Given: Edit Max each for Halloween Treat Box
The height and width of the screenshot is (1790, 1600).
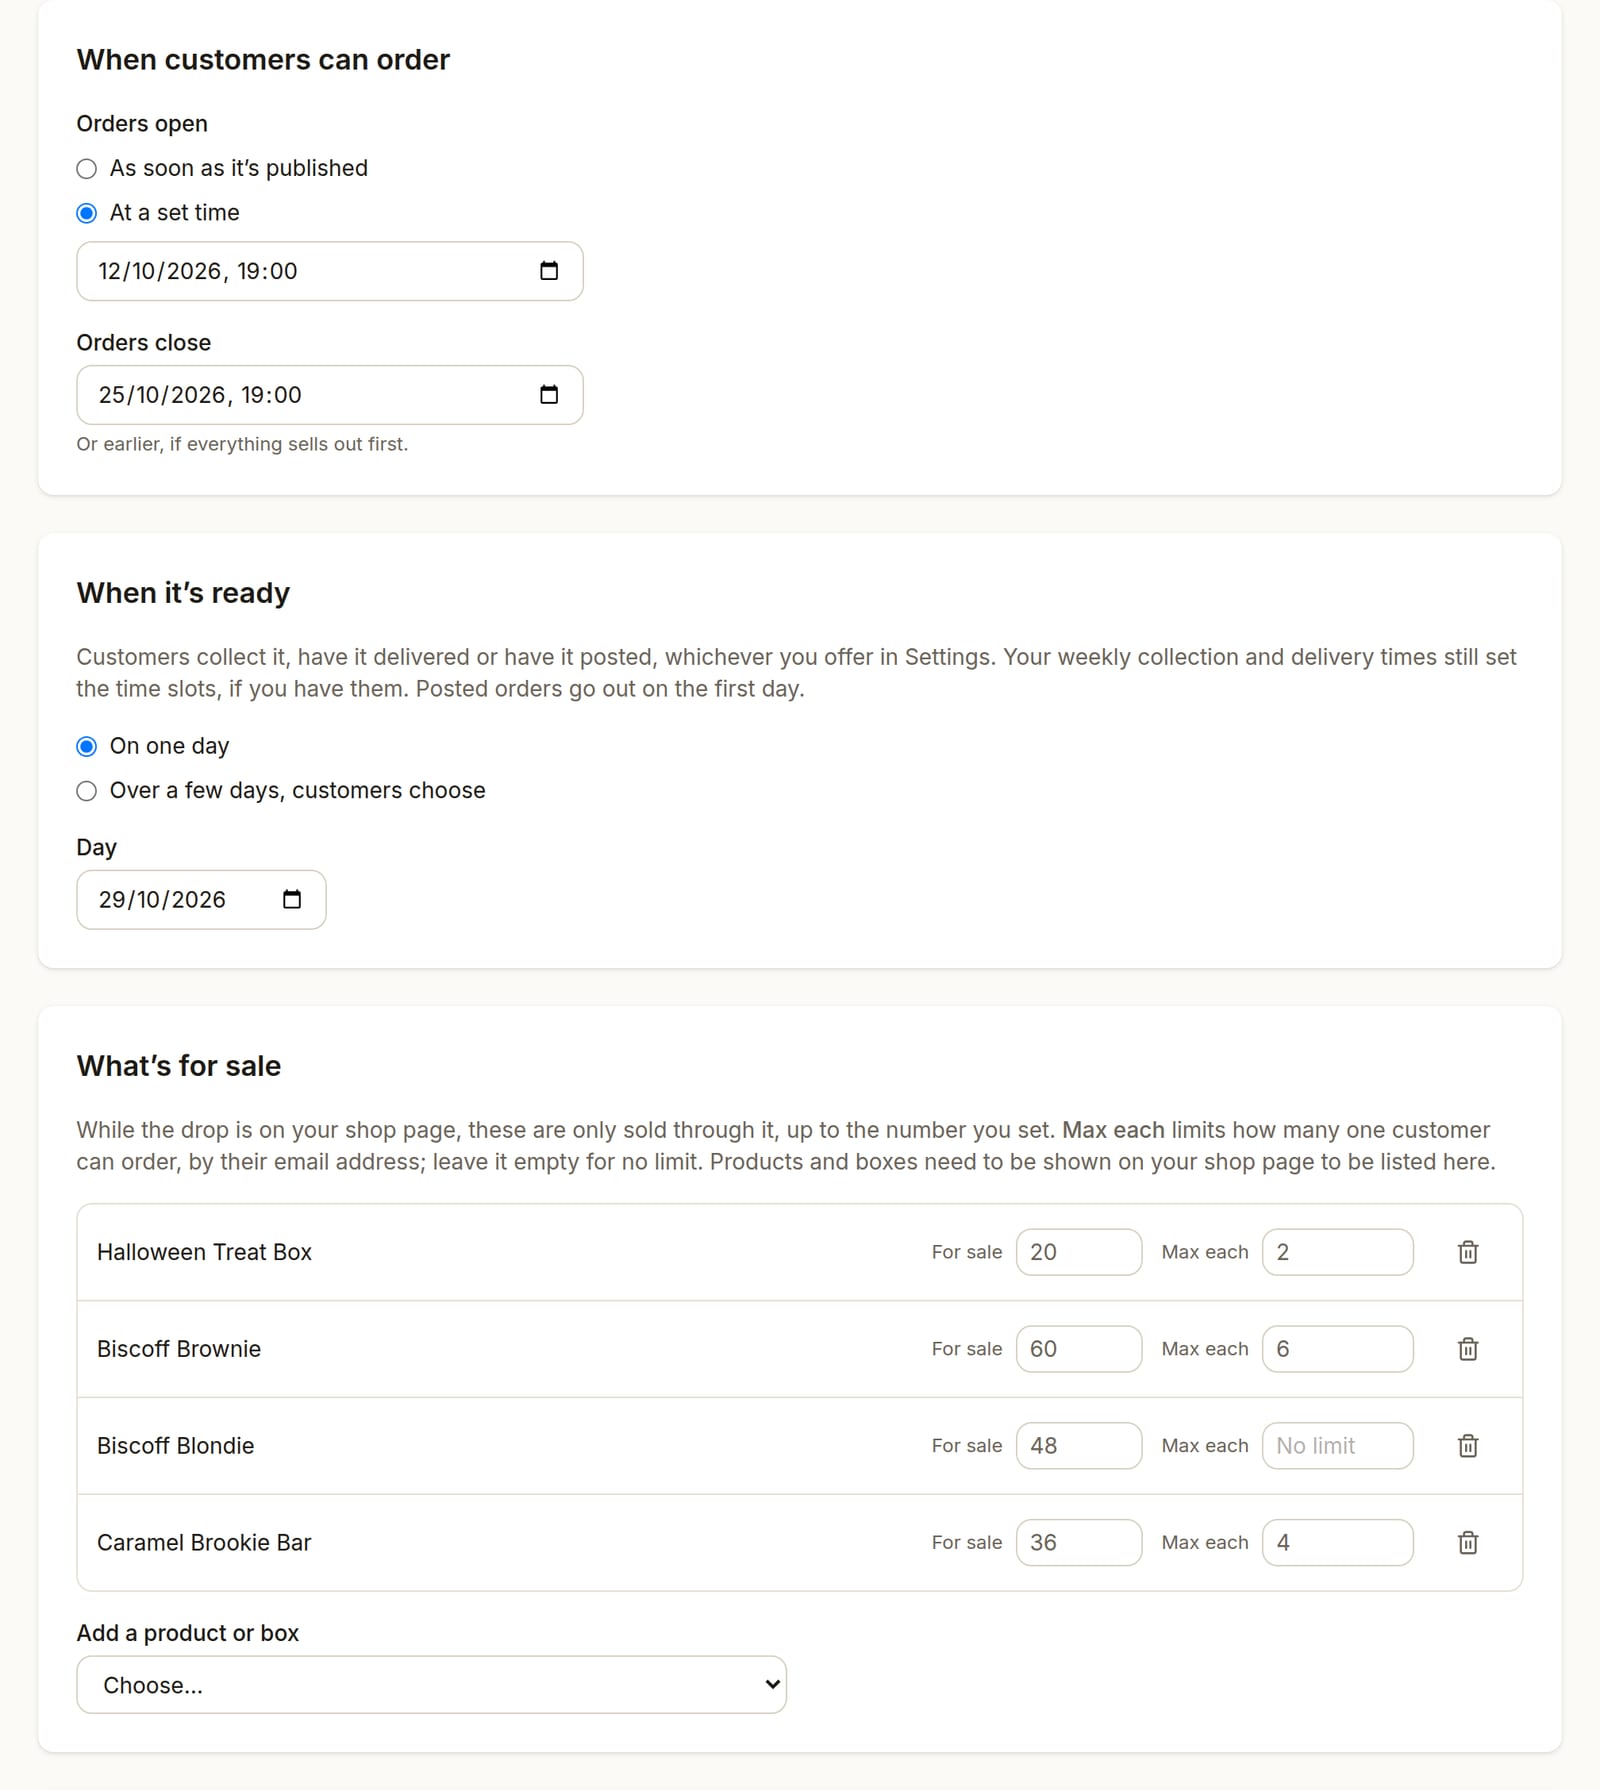Looking at the screenshot, I should pyautogui.click(x=1338, y=1252).
